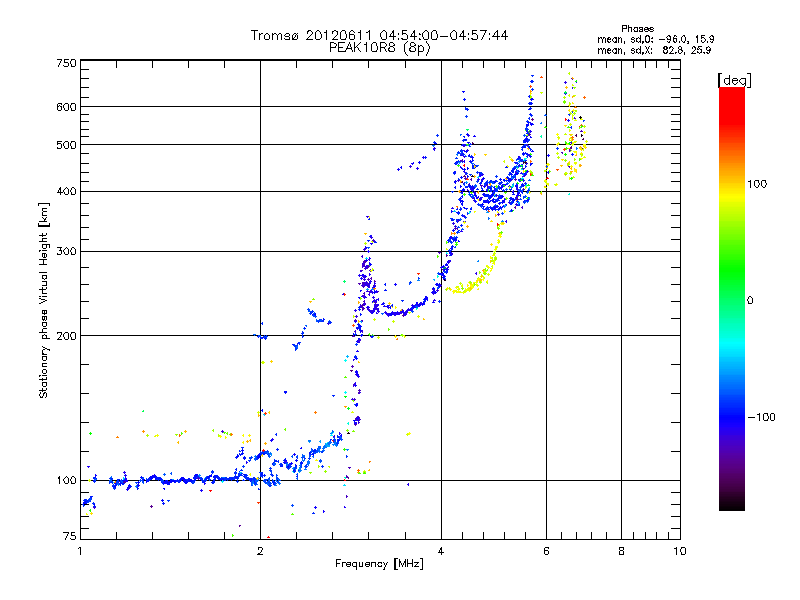Click the y-axis '400' tick label

click(67, 191)
